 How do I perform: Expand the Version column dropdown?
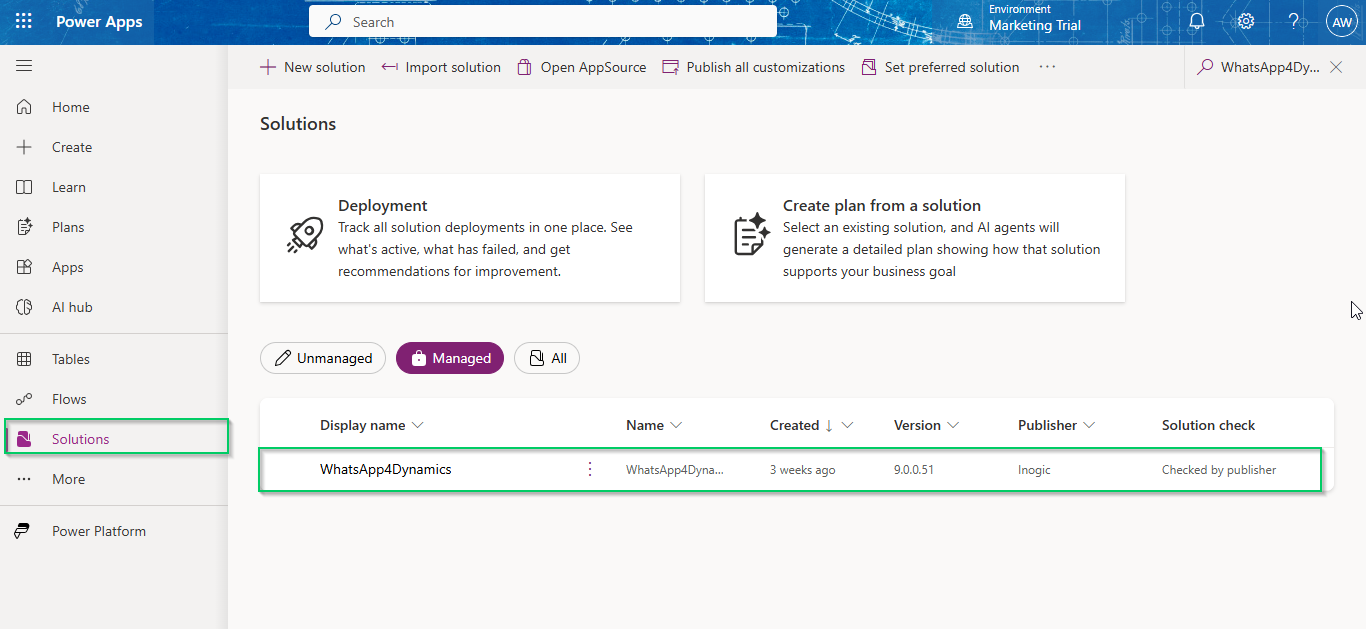(x=953, y=425)
